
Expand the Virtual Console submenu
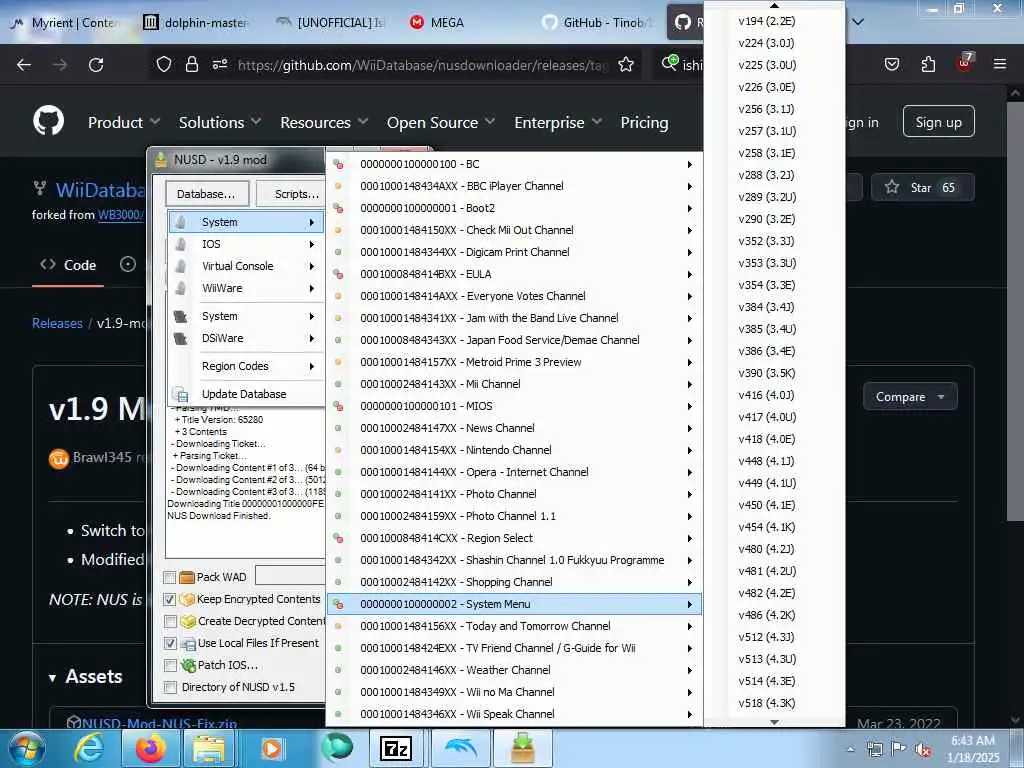[246, 266]
